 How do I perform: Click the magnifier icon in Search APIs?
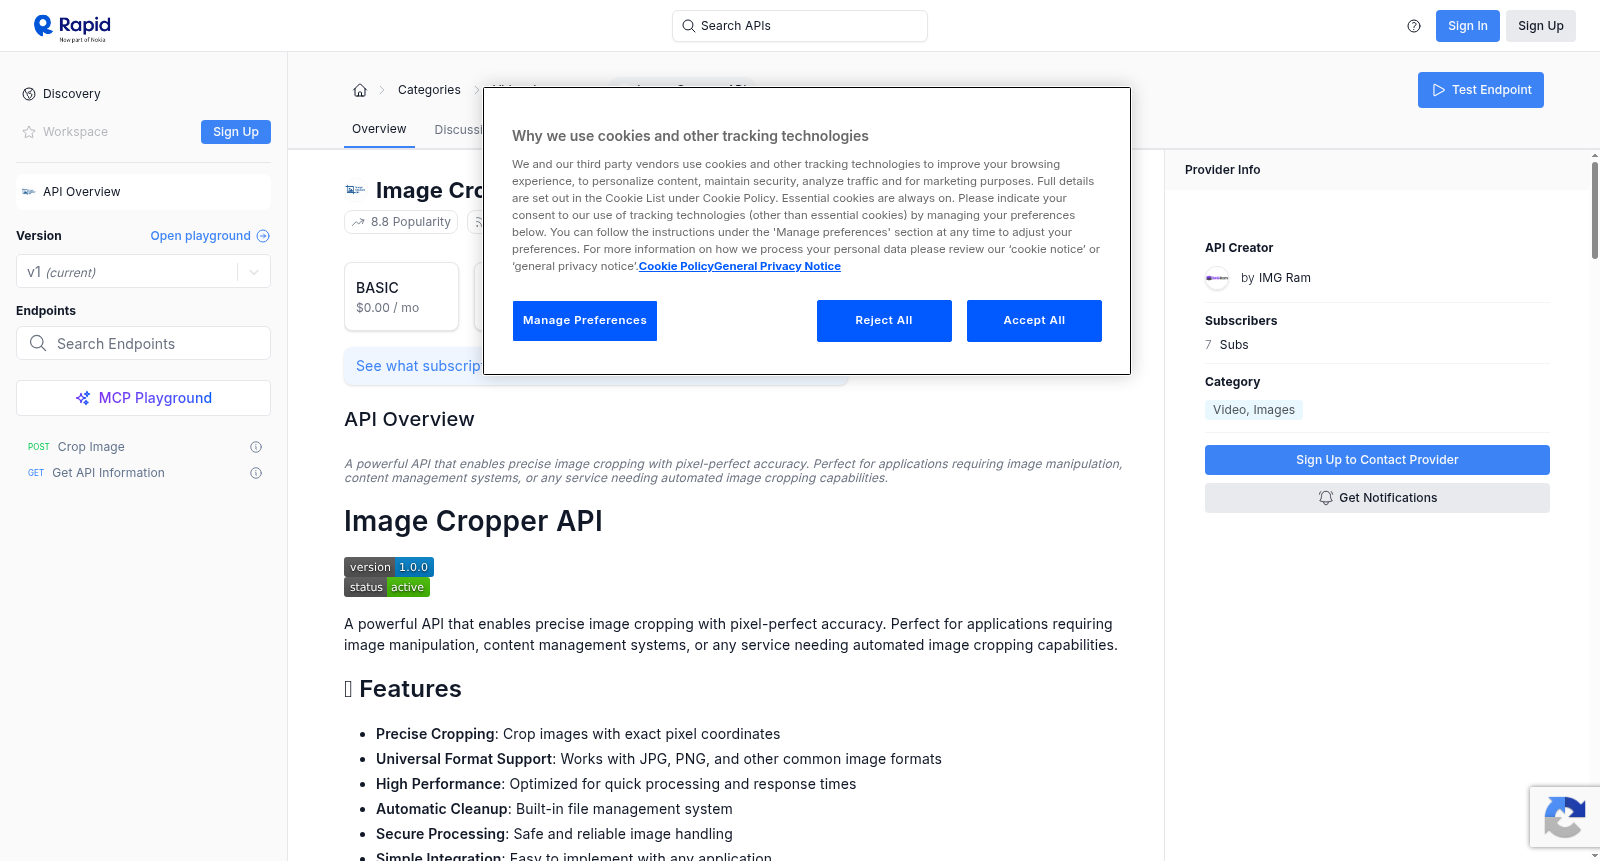tap(689, 26)
